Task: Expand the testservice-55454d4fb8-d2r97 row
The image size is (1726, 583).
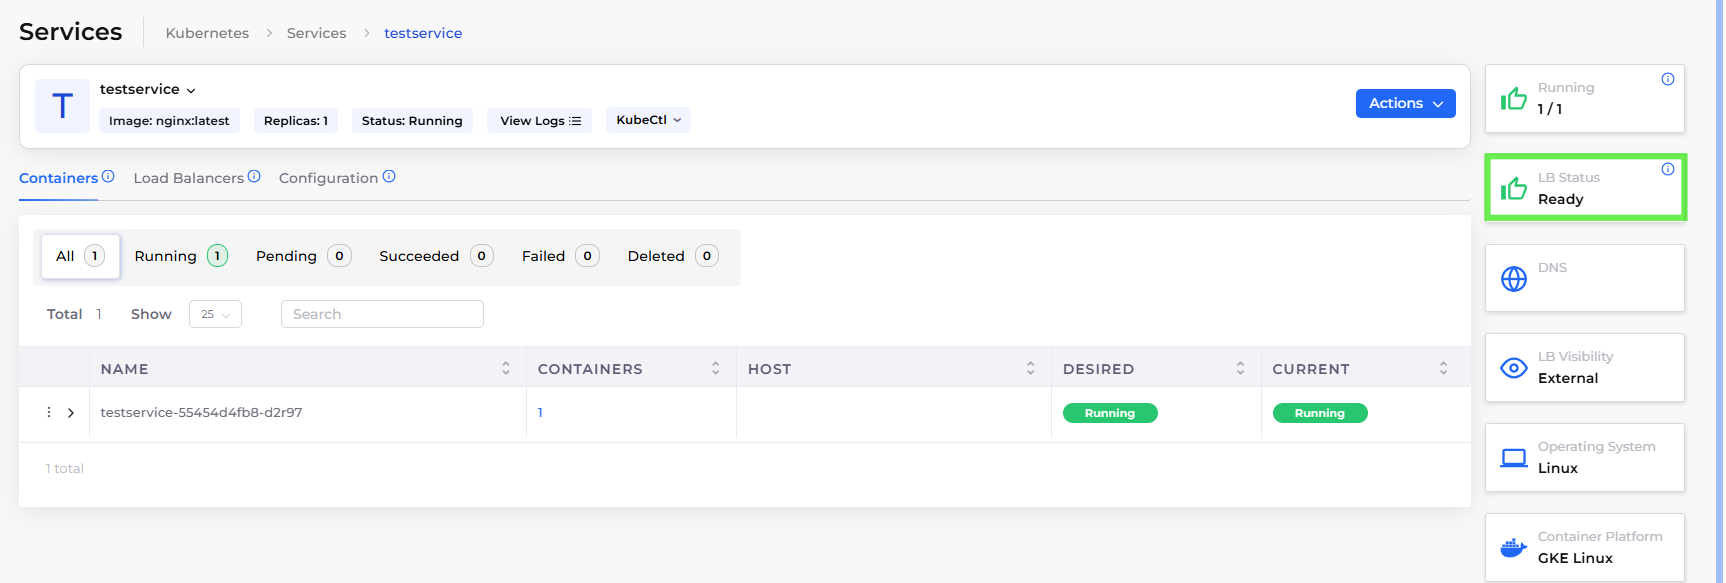Action: tap(71, 413)
